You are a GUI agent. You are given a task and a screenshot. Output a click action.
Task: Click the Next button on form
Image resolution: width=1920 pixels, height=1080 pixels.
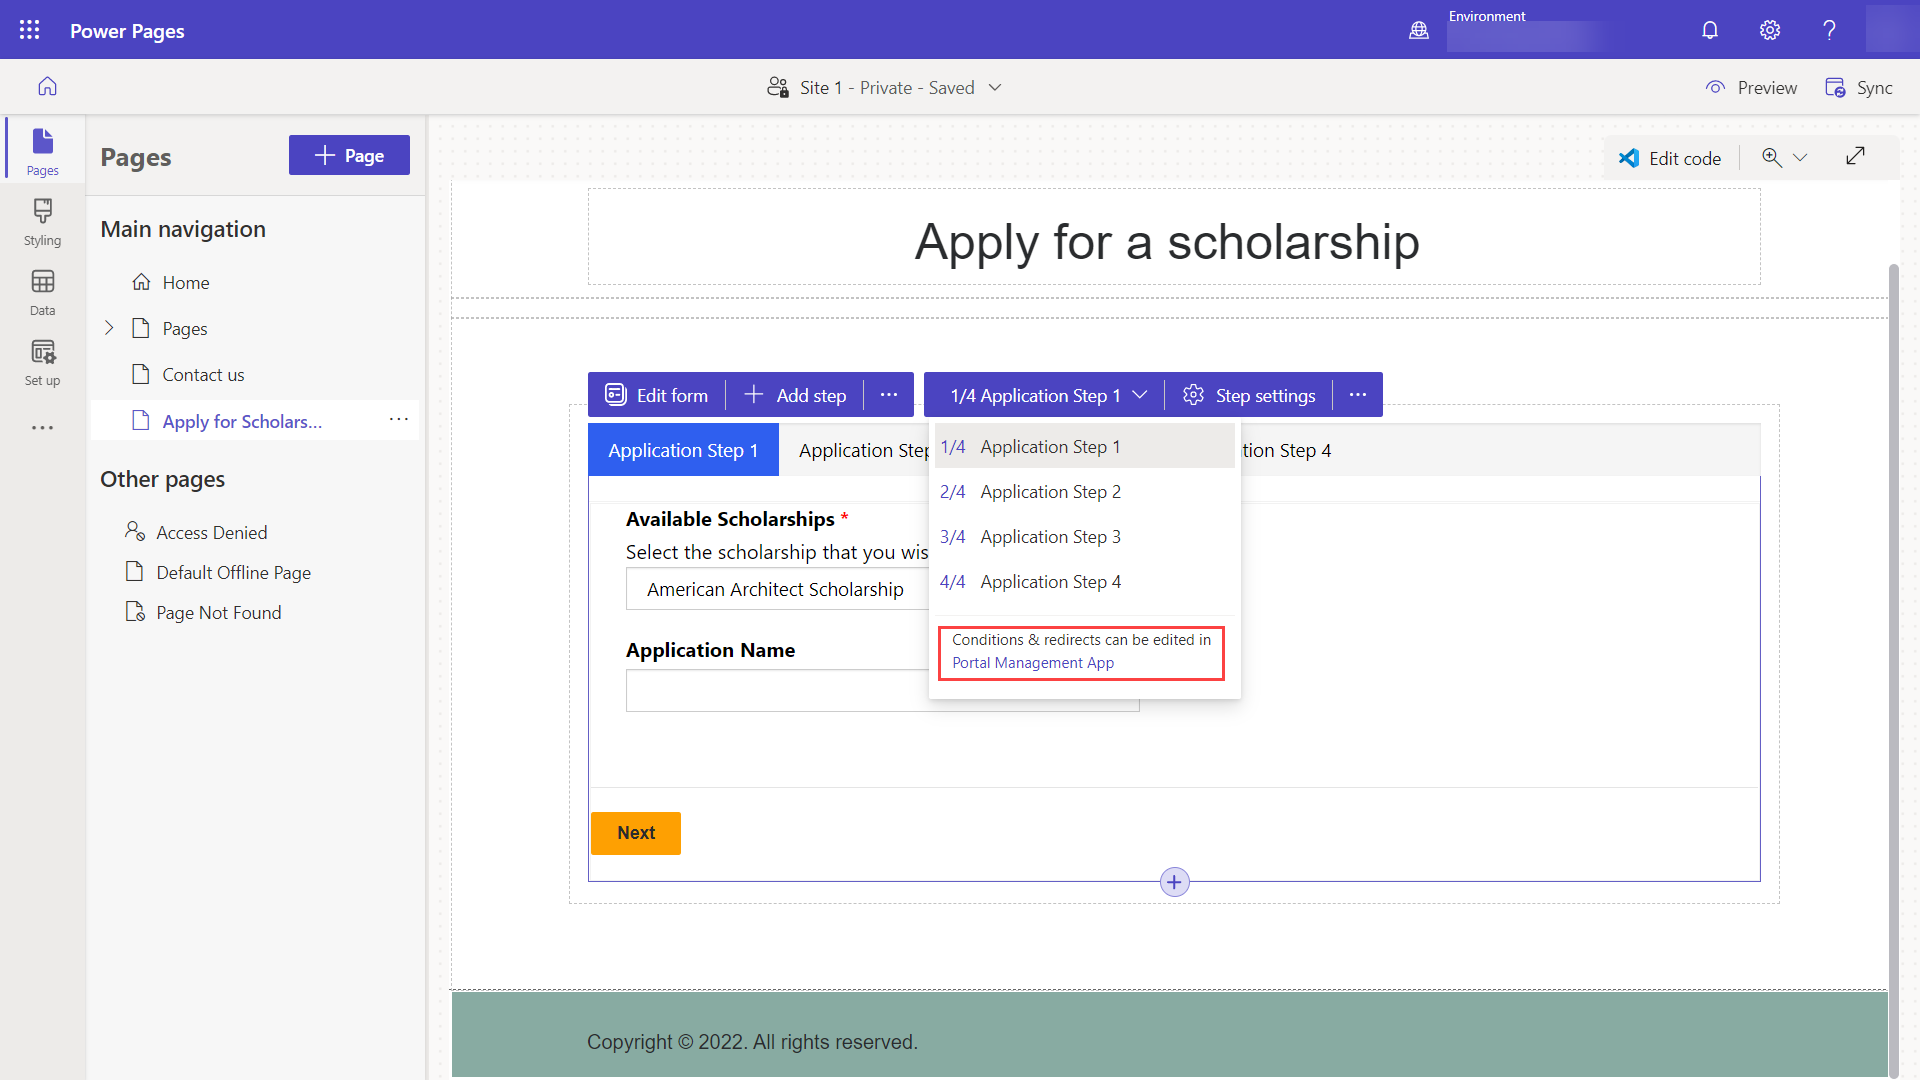[x=636, y=832]
